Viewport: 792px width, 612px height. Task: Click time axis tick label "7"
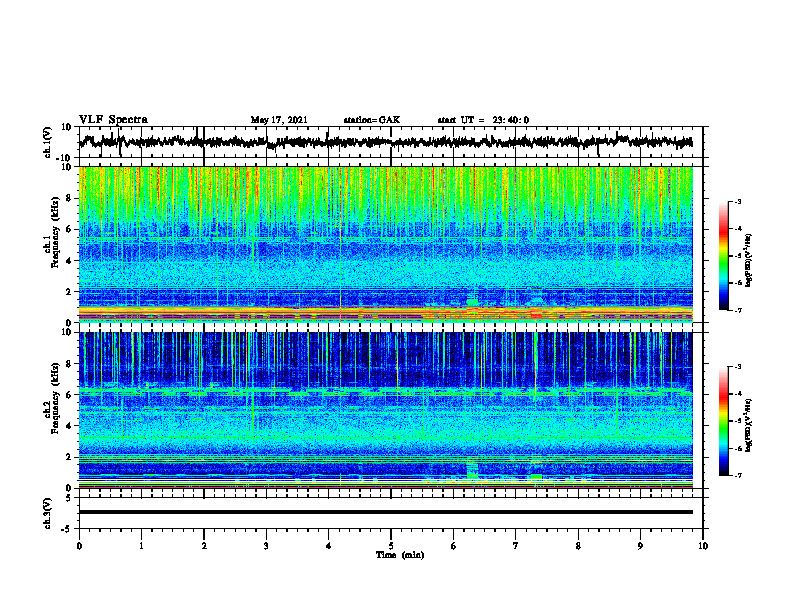click(x=516, y=546)
